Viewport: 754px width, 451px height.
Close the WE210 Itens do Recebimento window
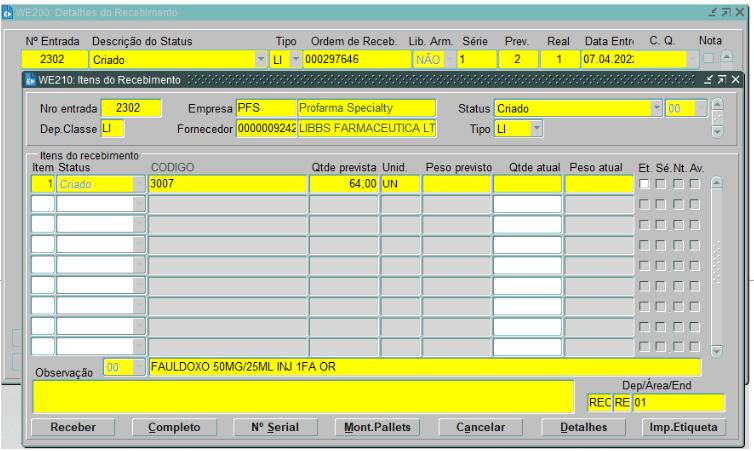coord(735,80)
